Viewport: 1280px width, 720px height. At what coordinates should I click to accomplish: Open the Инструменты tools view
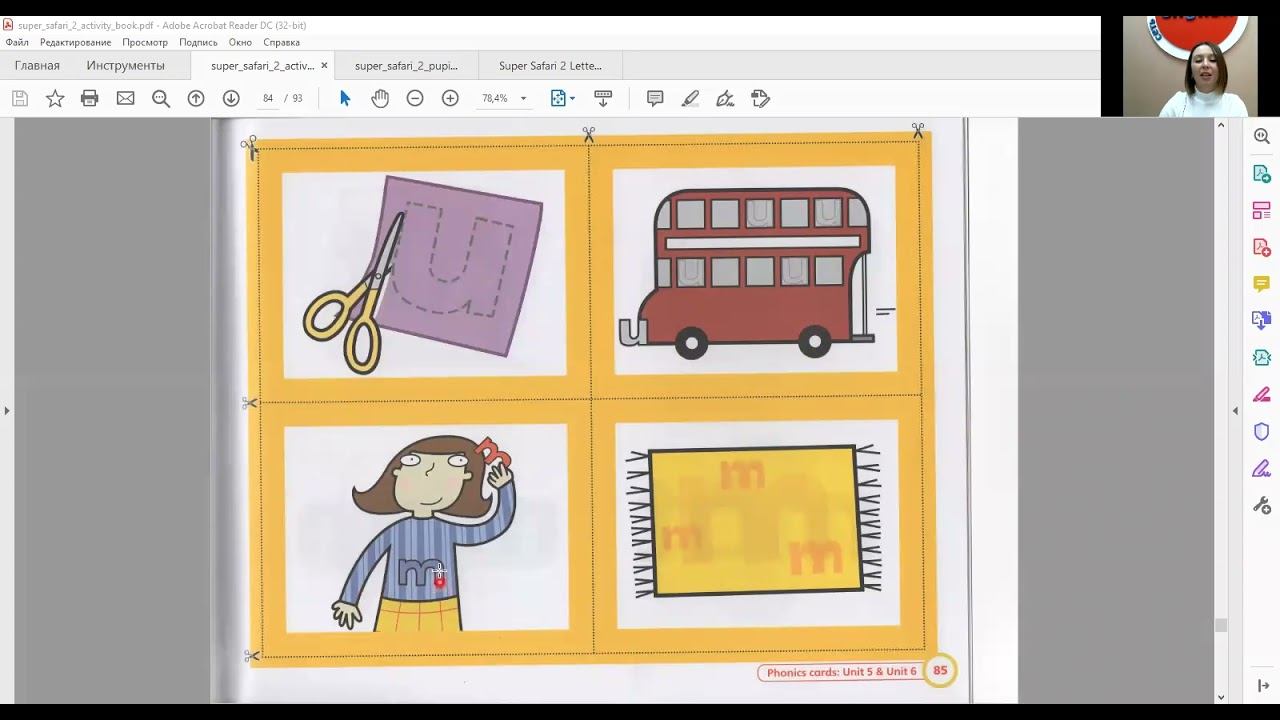pyautogui.click(x=125, y=66)
